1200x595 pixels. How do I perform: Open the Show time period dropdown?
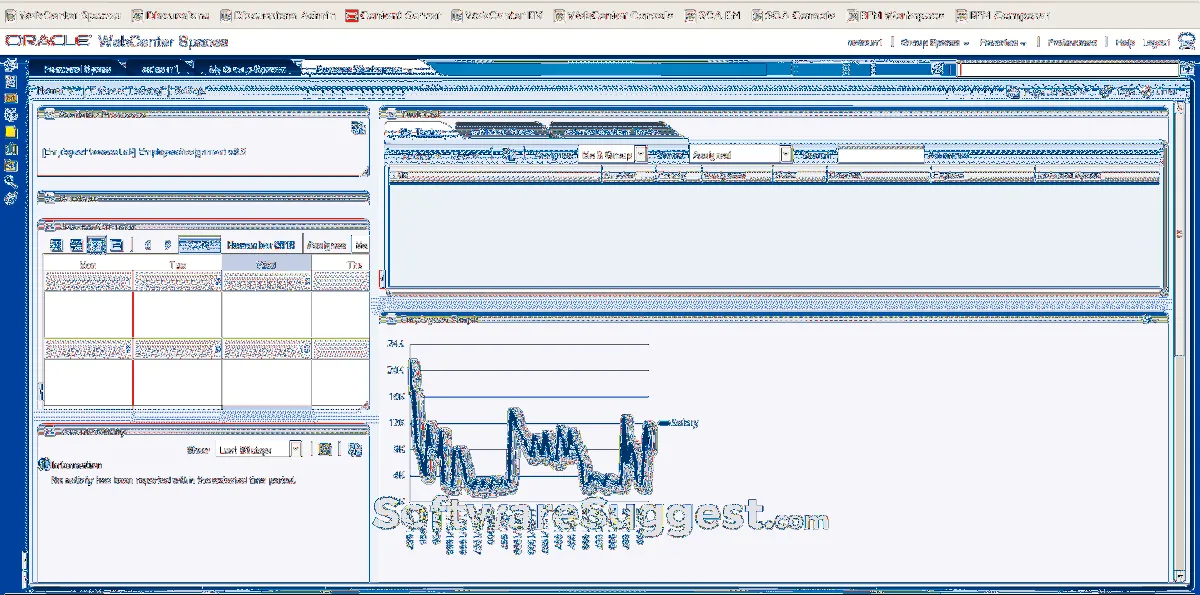click(258, 450)
